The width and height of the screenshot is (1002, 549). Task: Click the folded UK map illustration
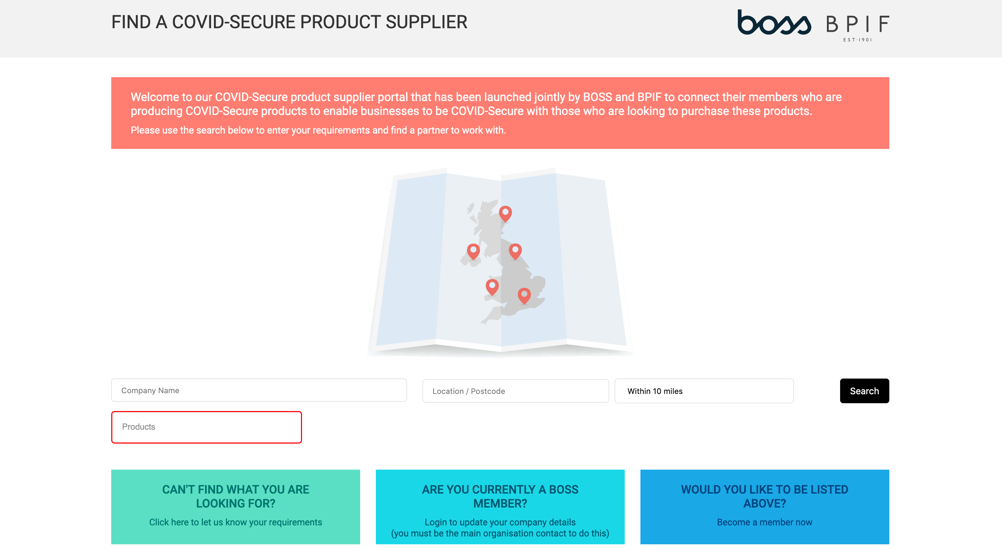(500, 261)
